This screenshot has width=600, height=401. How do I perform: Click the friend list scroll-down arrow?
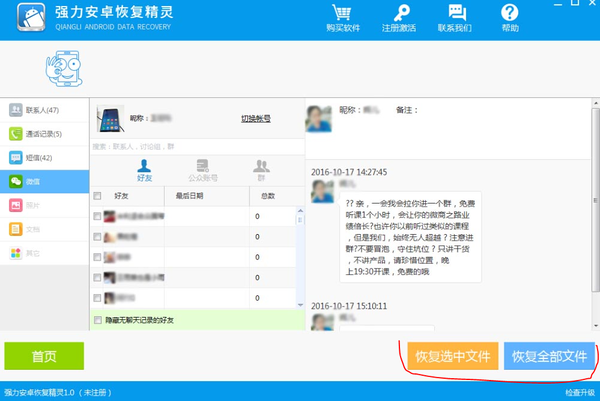(x=300, y=305)
